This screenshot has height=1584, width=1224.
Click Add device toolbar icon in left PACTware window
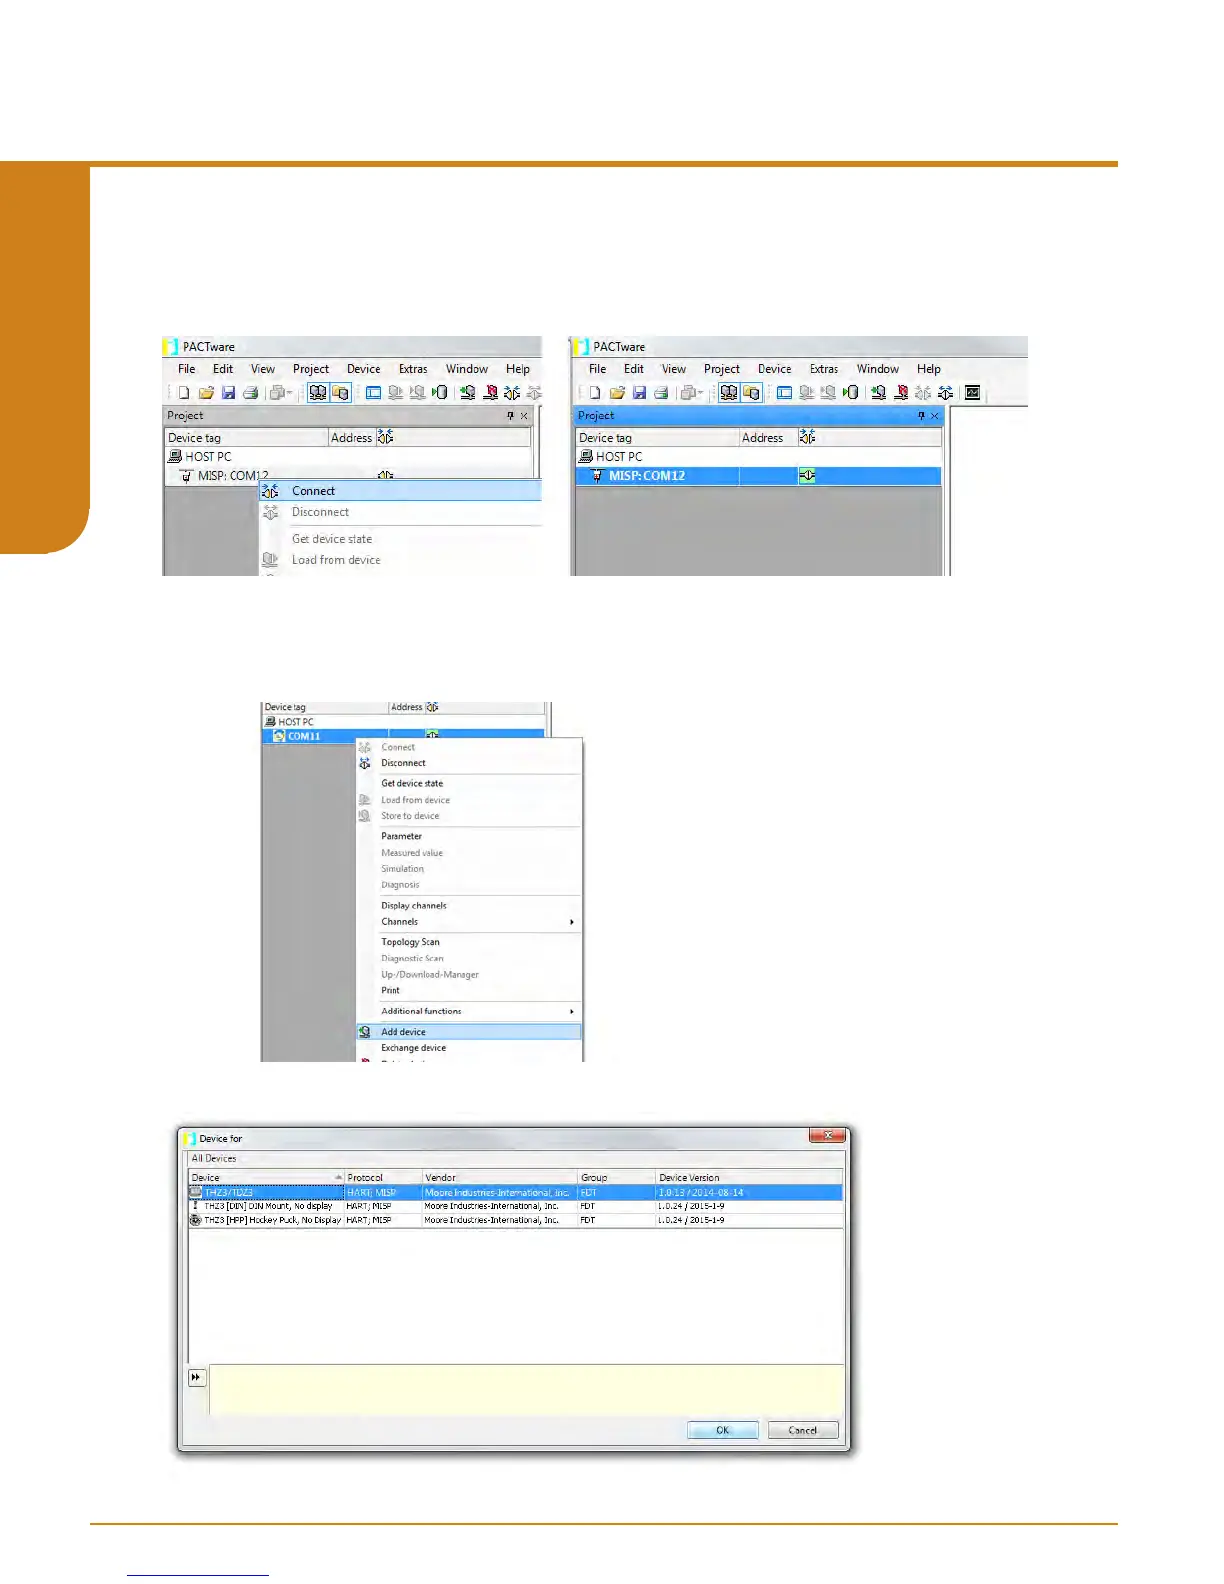pyautogui.click(x=467, y=393)
